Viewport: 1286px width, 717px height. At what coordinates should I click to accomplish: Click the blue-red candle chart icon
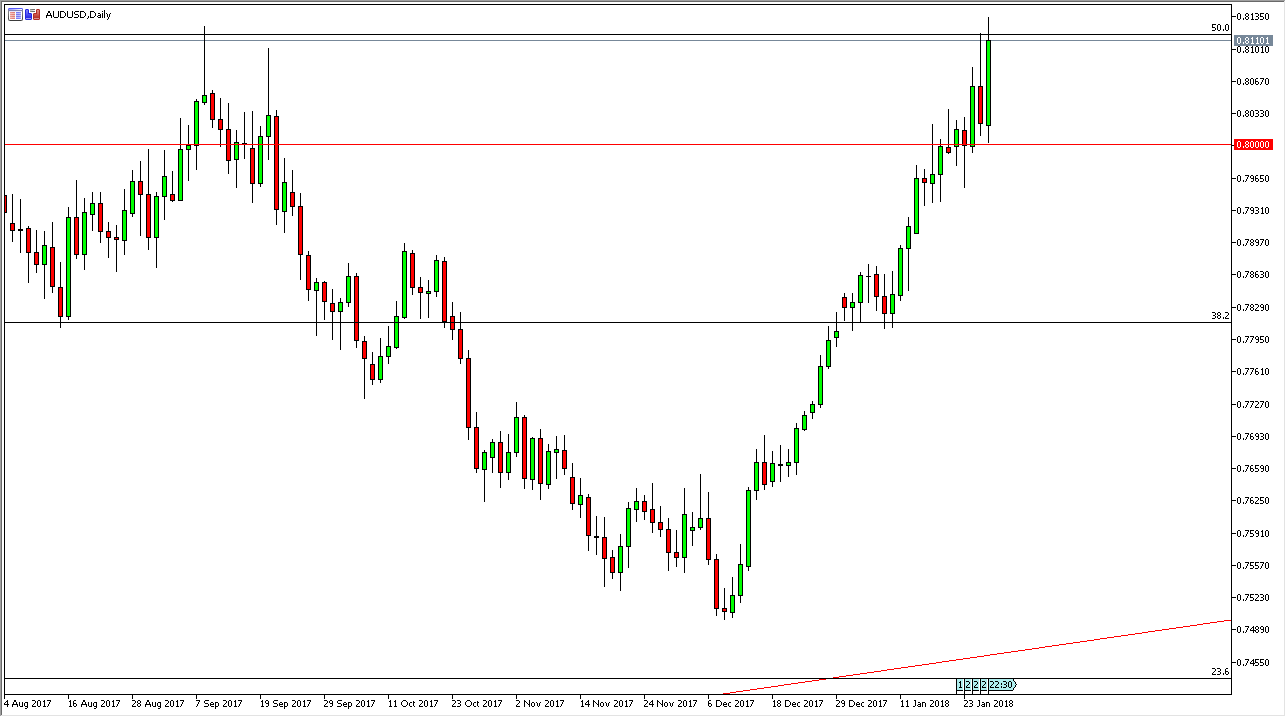31,14
